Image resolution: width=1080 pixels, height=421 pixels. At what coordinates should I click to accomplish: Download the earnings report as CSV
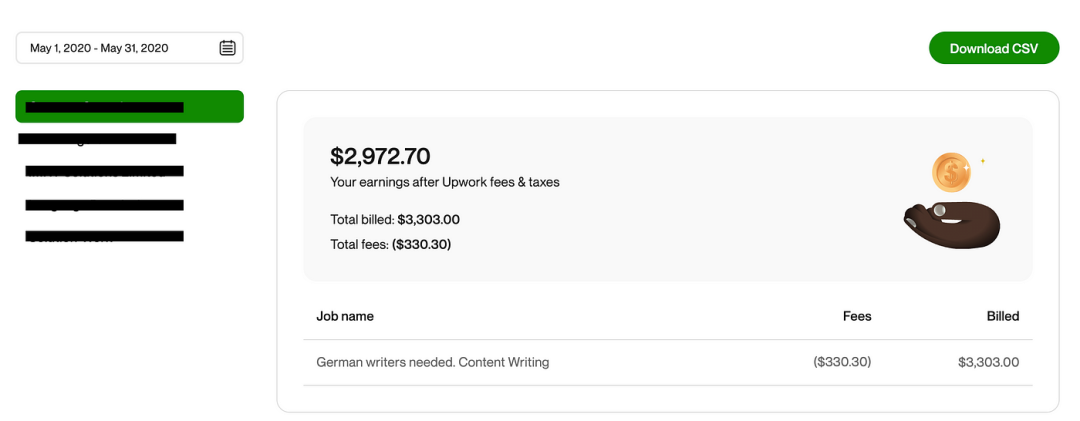click(x=993, y=48)
